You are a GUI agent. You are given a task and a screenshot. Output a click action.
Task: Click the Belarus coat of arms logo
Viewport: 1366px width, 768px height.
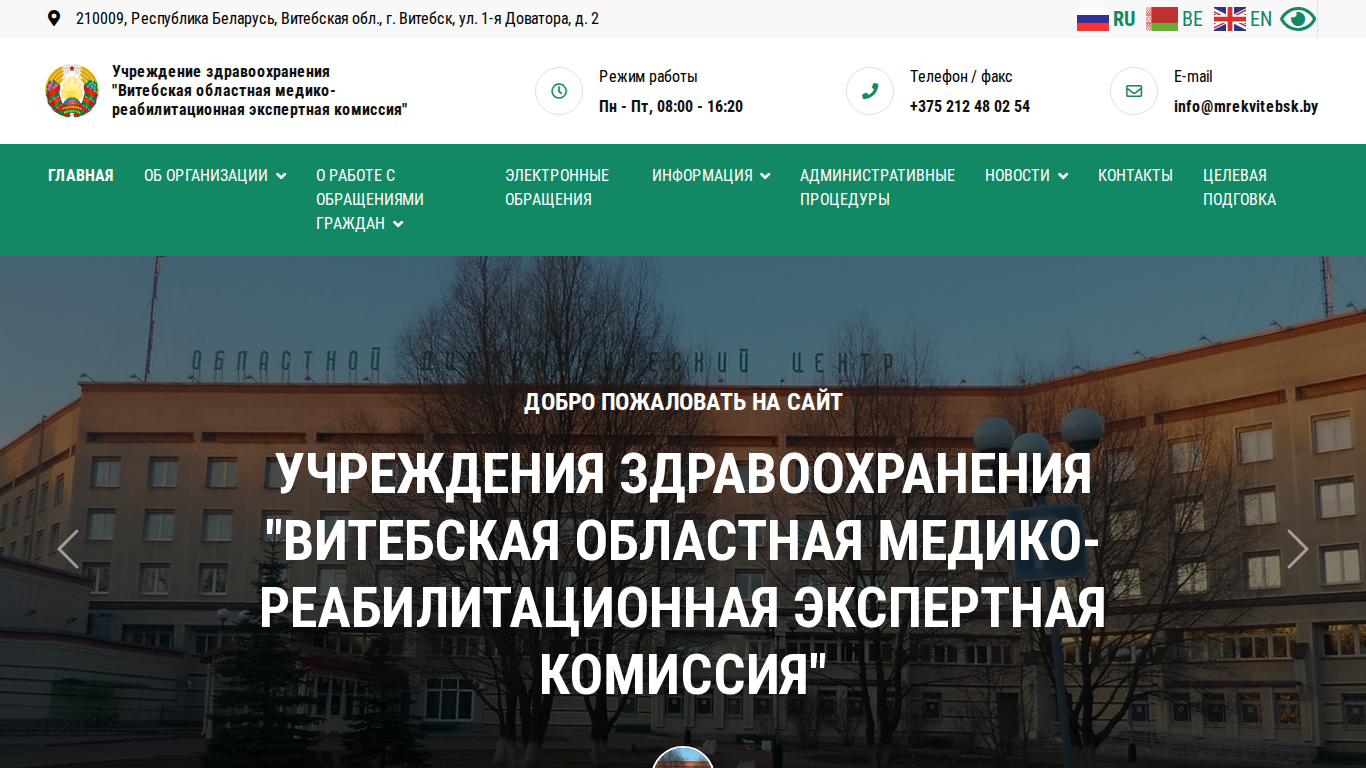click(72, 92)
